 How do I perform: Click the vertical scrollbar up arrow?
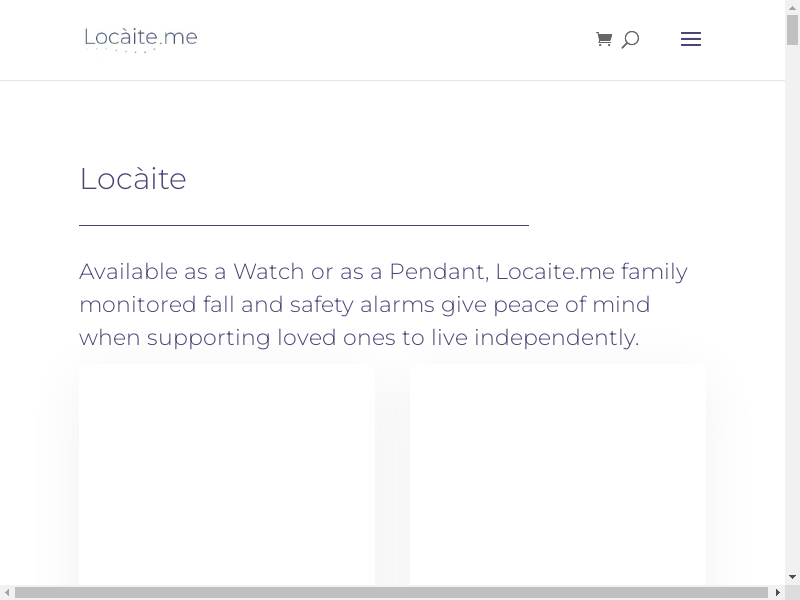point(792,7)
